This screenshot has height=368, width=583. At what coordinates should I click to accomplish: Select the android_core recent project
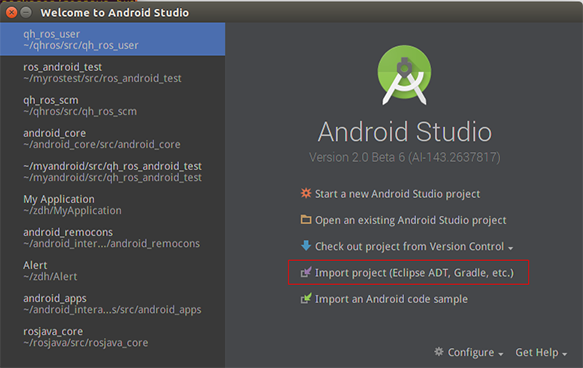click(112, 139)
